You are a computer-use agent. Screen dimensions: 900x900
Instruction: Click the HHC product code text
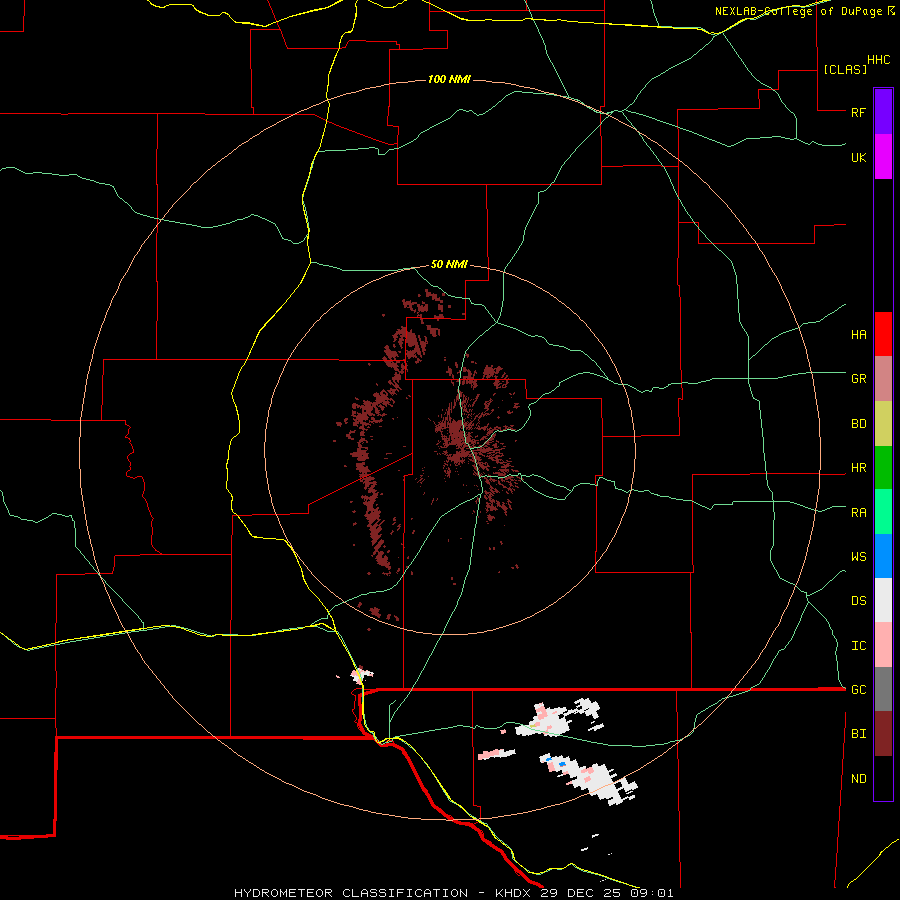[x=879, y=60]
